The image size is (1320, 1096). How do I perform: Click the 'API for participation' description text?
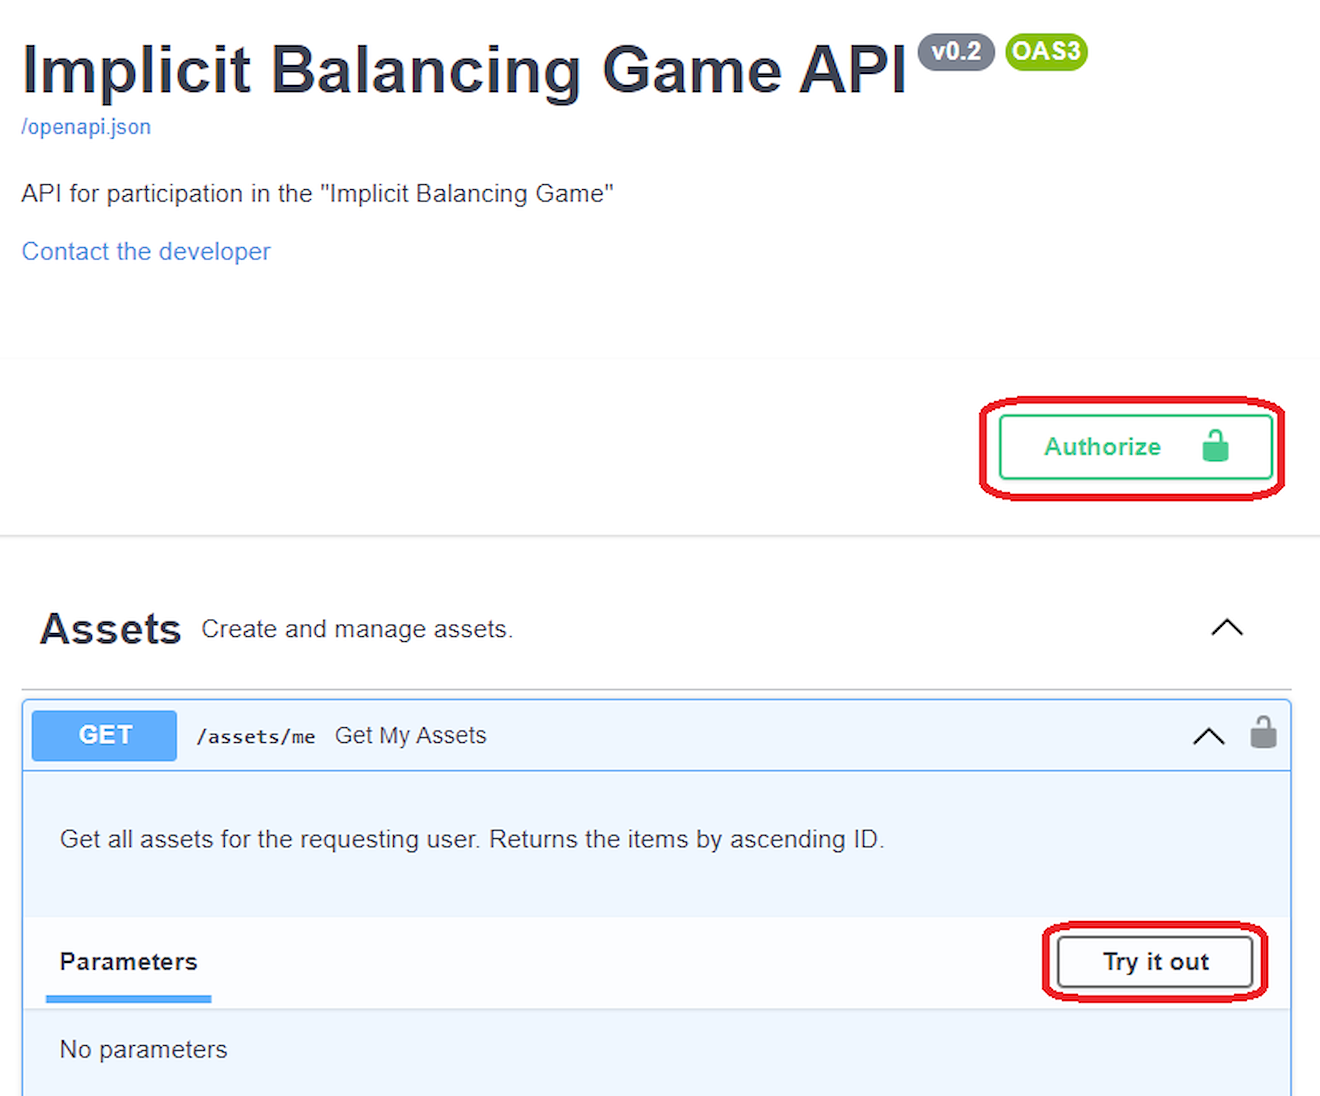(317, 193)
